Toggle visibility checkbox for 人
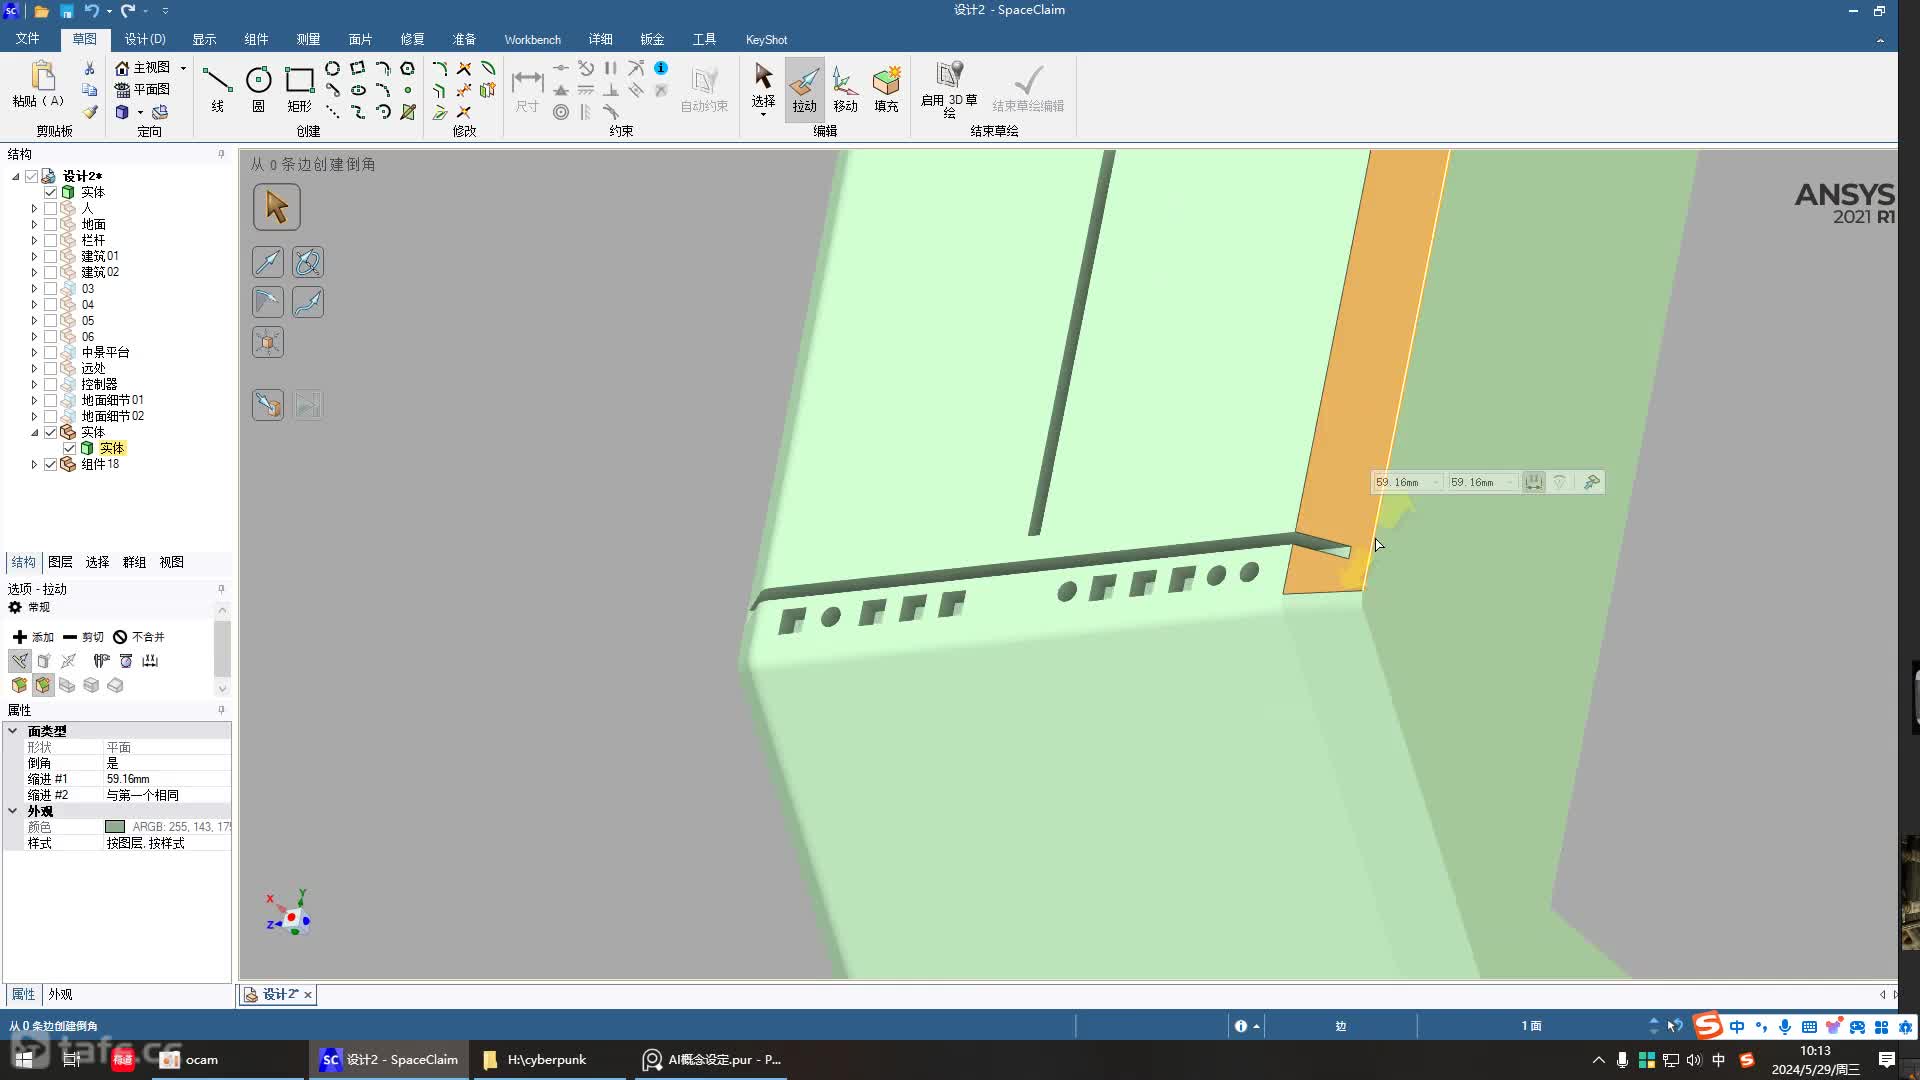Viewport: 1920px width, 1080px height. point(50,208)
